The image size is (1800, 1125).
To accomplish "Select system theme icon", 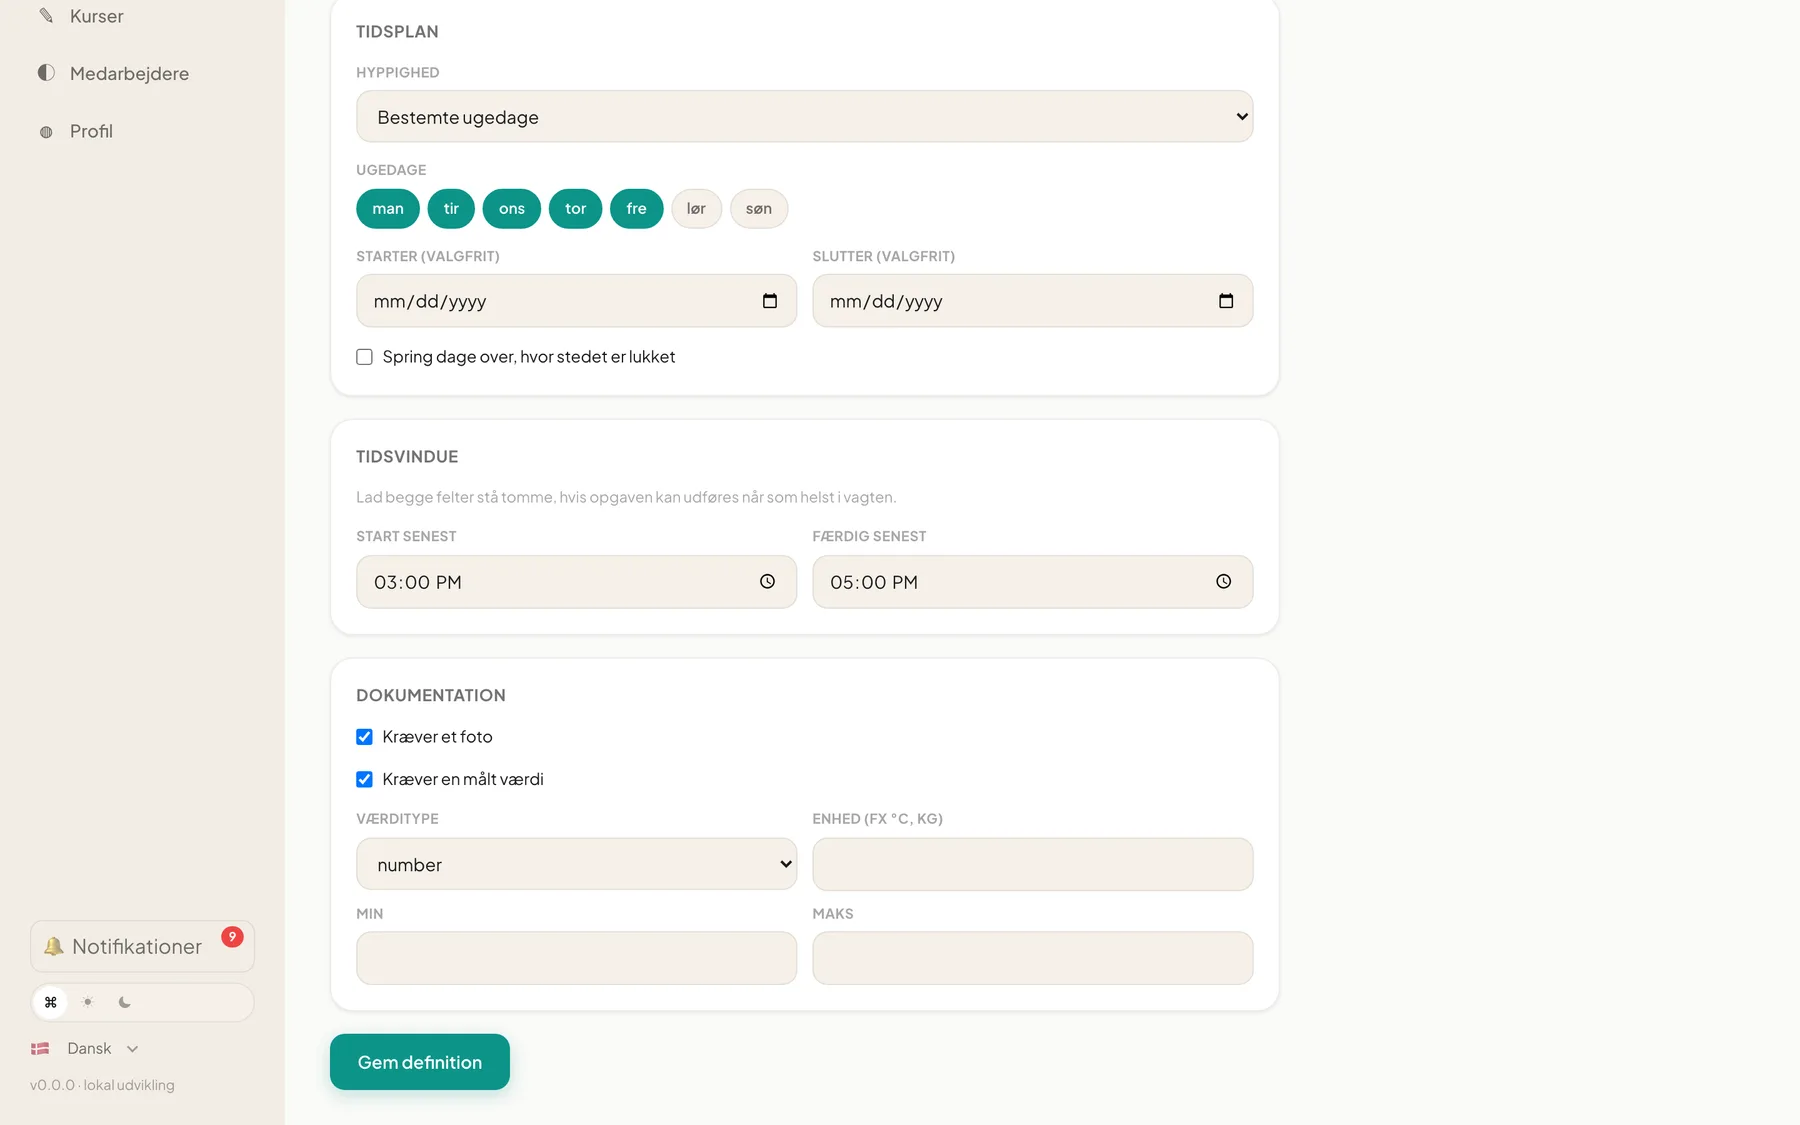I will pos(50,1002).
